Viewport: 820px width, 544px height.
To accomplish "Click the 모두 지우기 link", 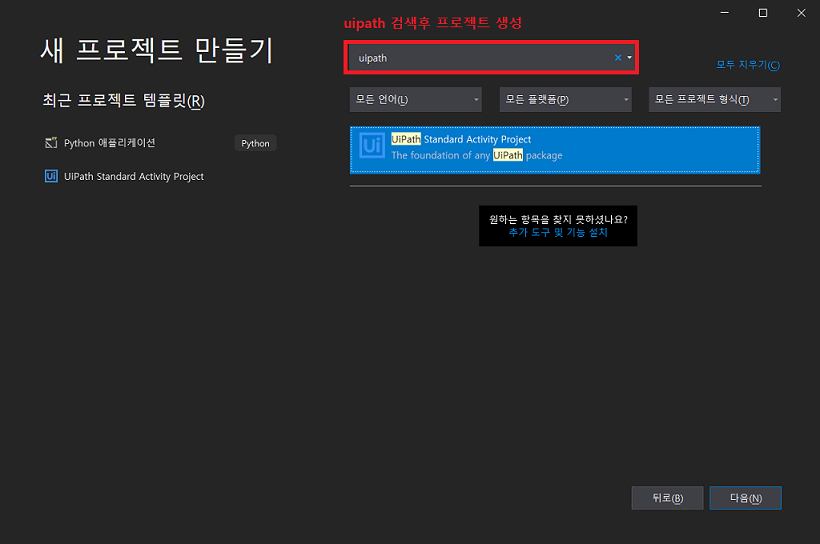I will 748,65.
